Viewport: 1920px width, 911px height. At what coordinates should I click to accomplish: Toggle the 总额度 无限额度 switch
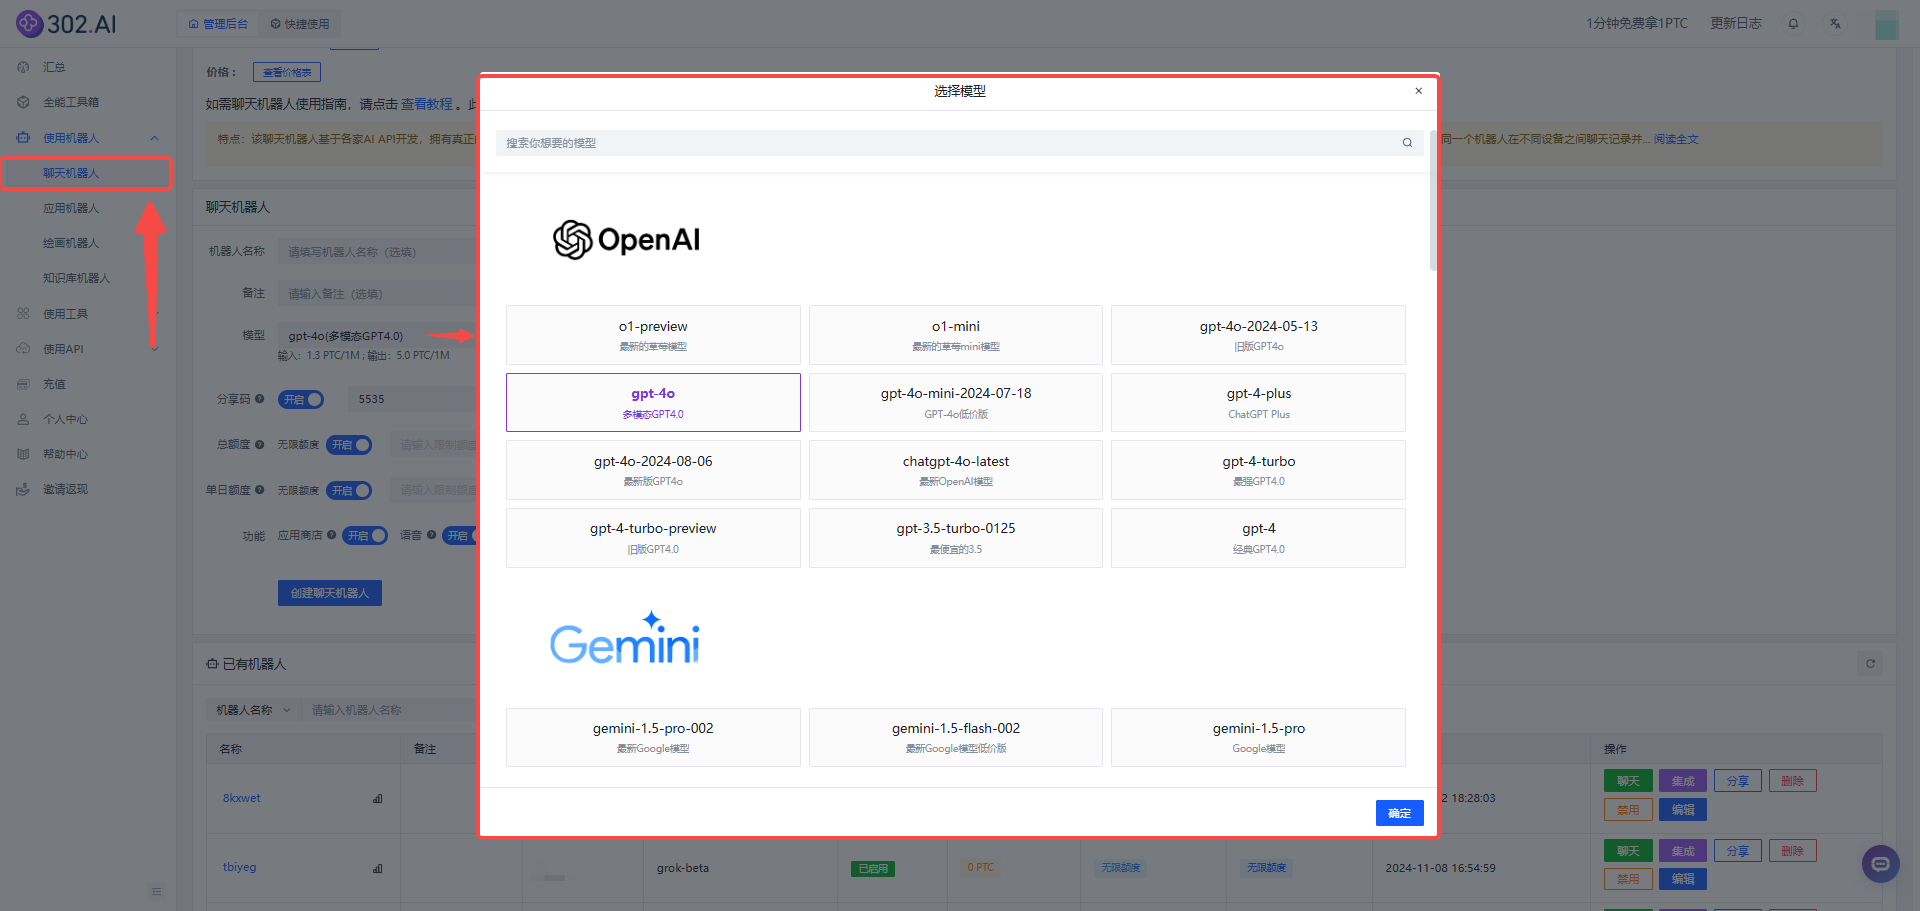(x=349, y=445)
